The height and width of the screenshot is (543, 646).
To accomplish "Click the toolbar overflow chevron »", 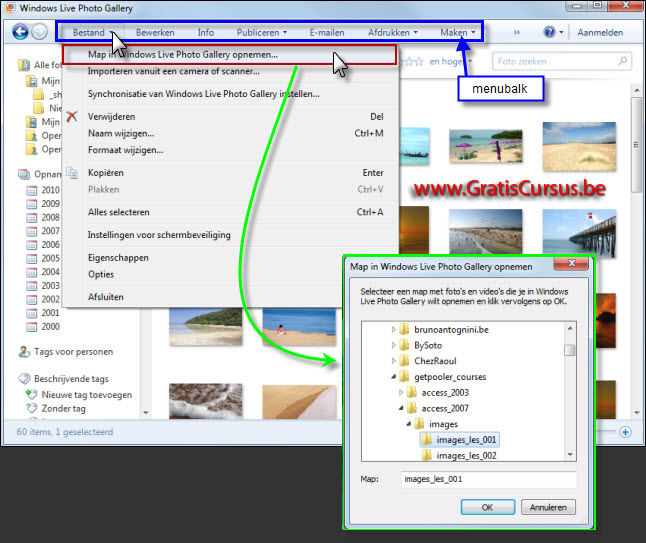I will point(517,32).
